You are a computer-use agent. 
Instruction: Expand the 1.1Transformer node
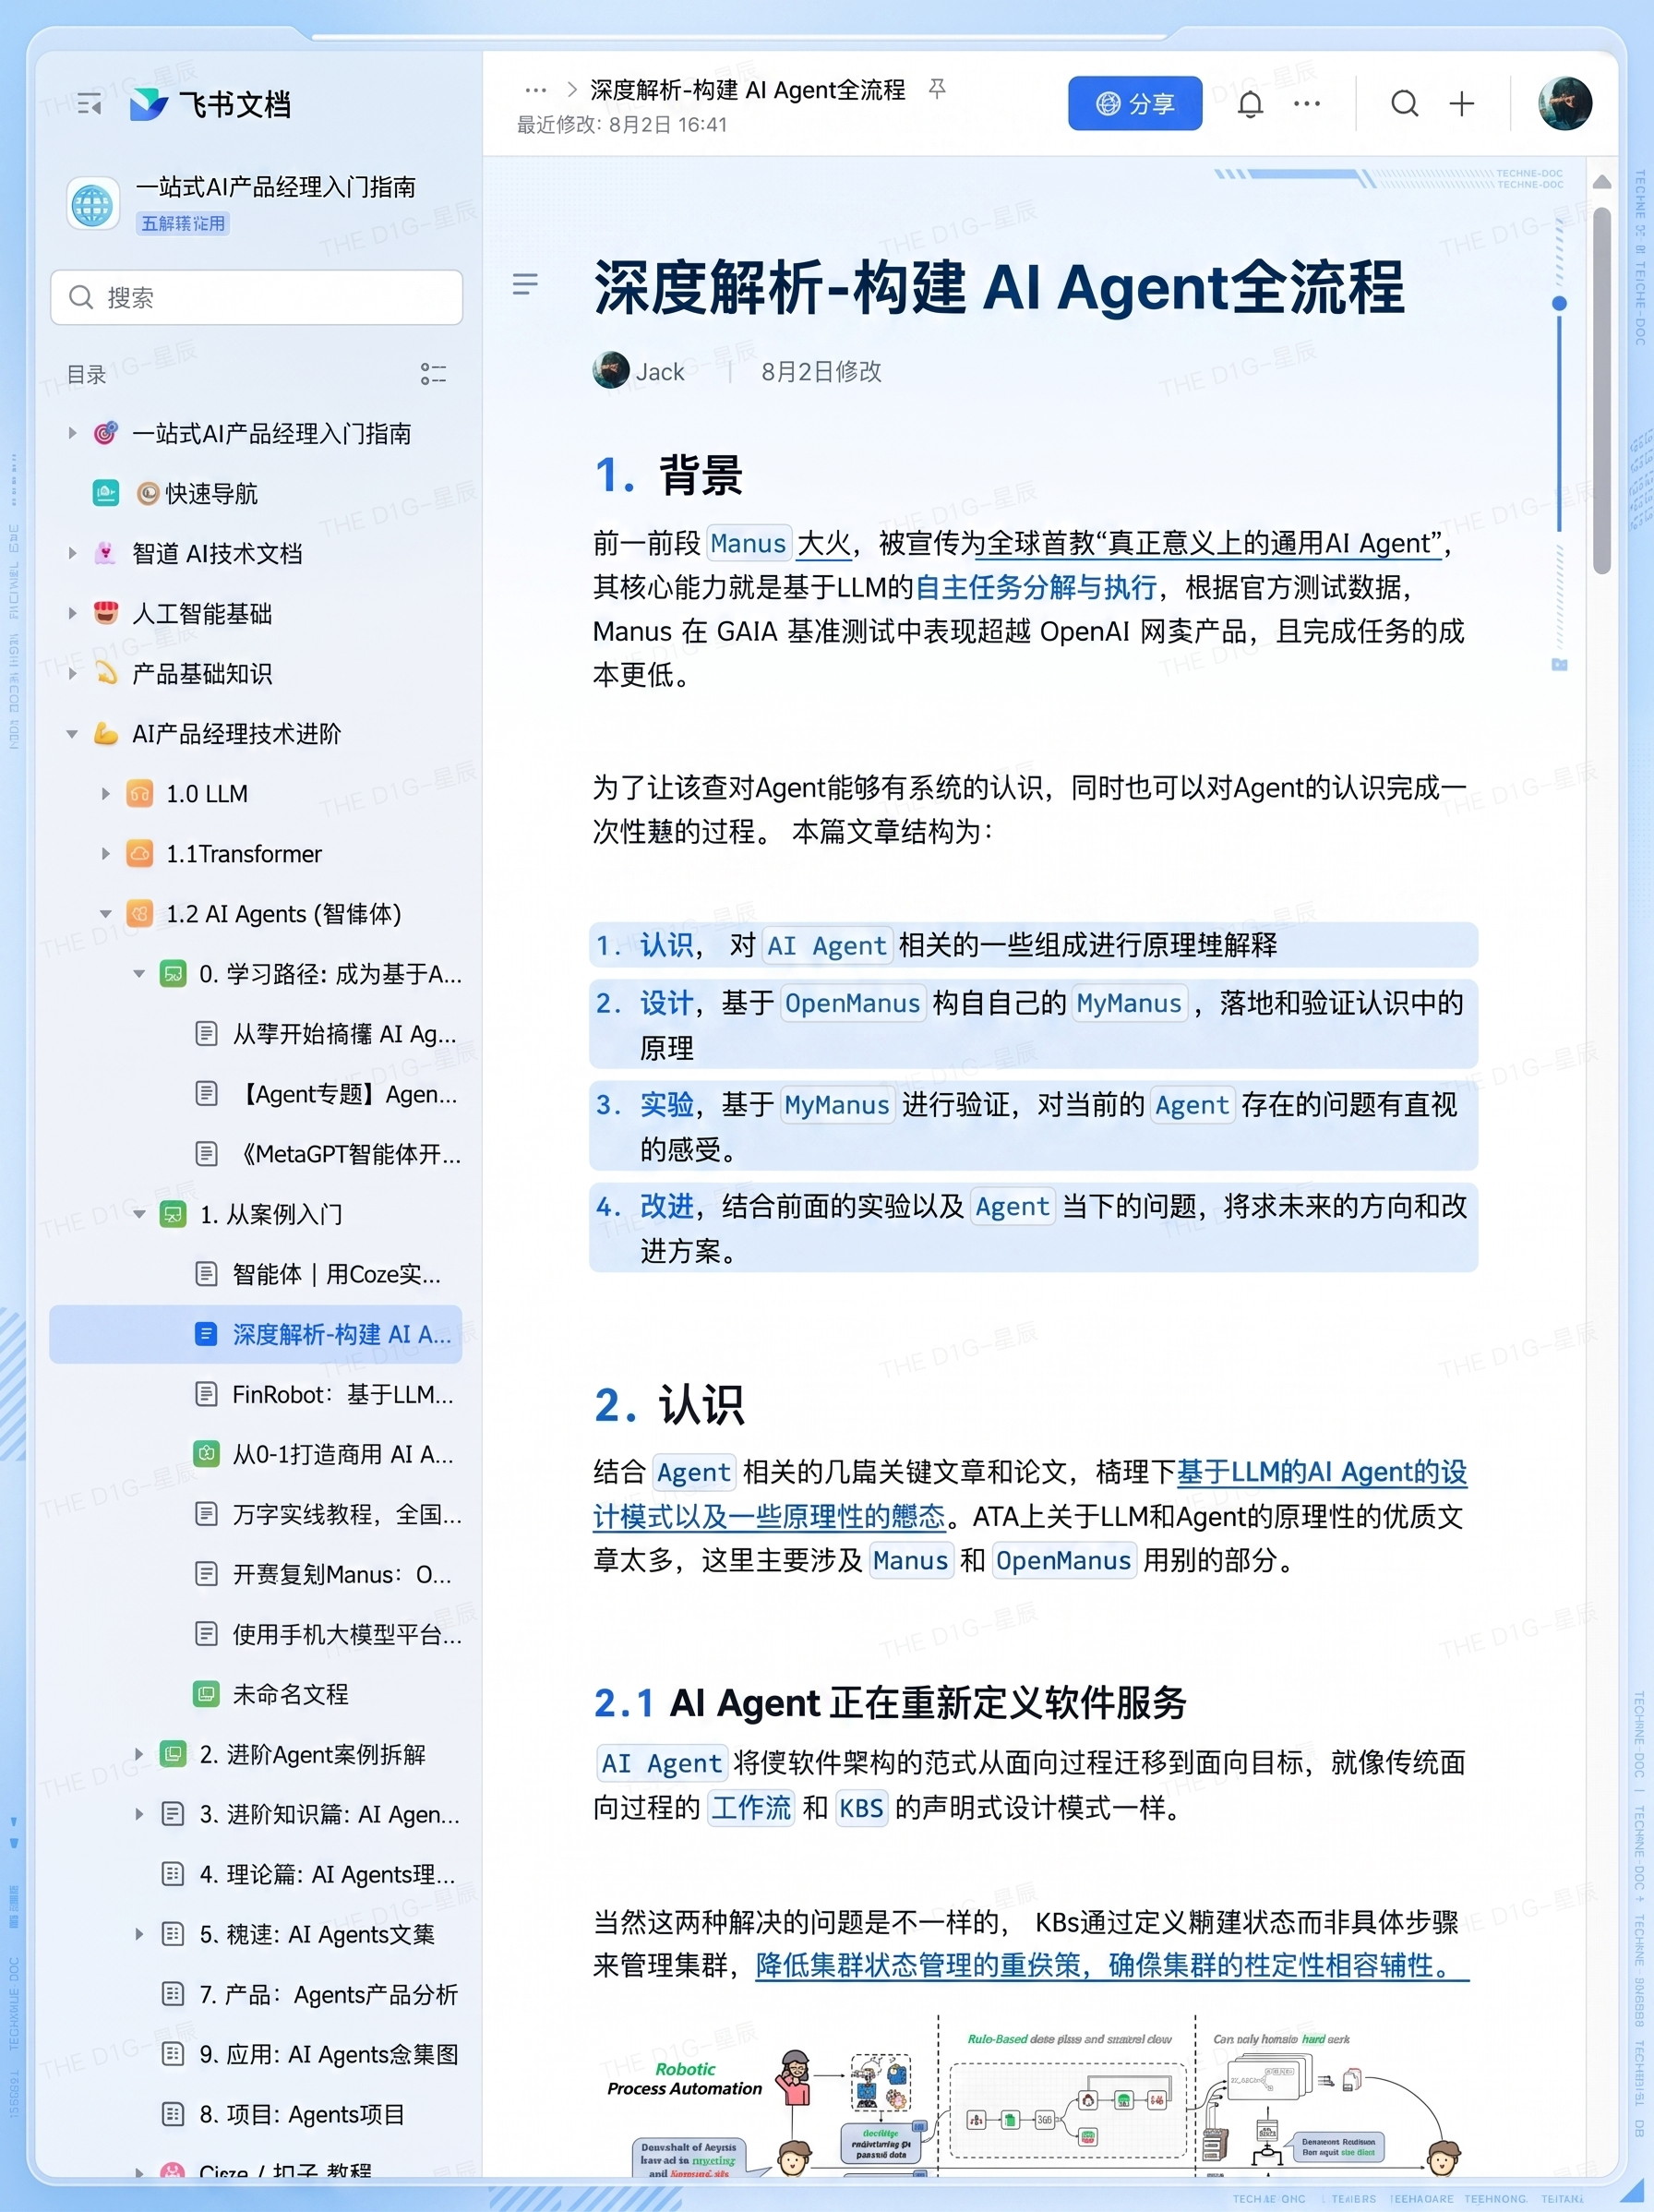(106, 853)
